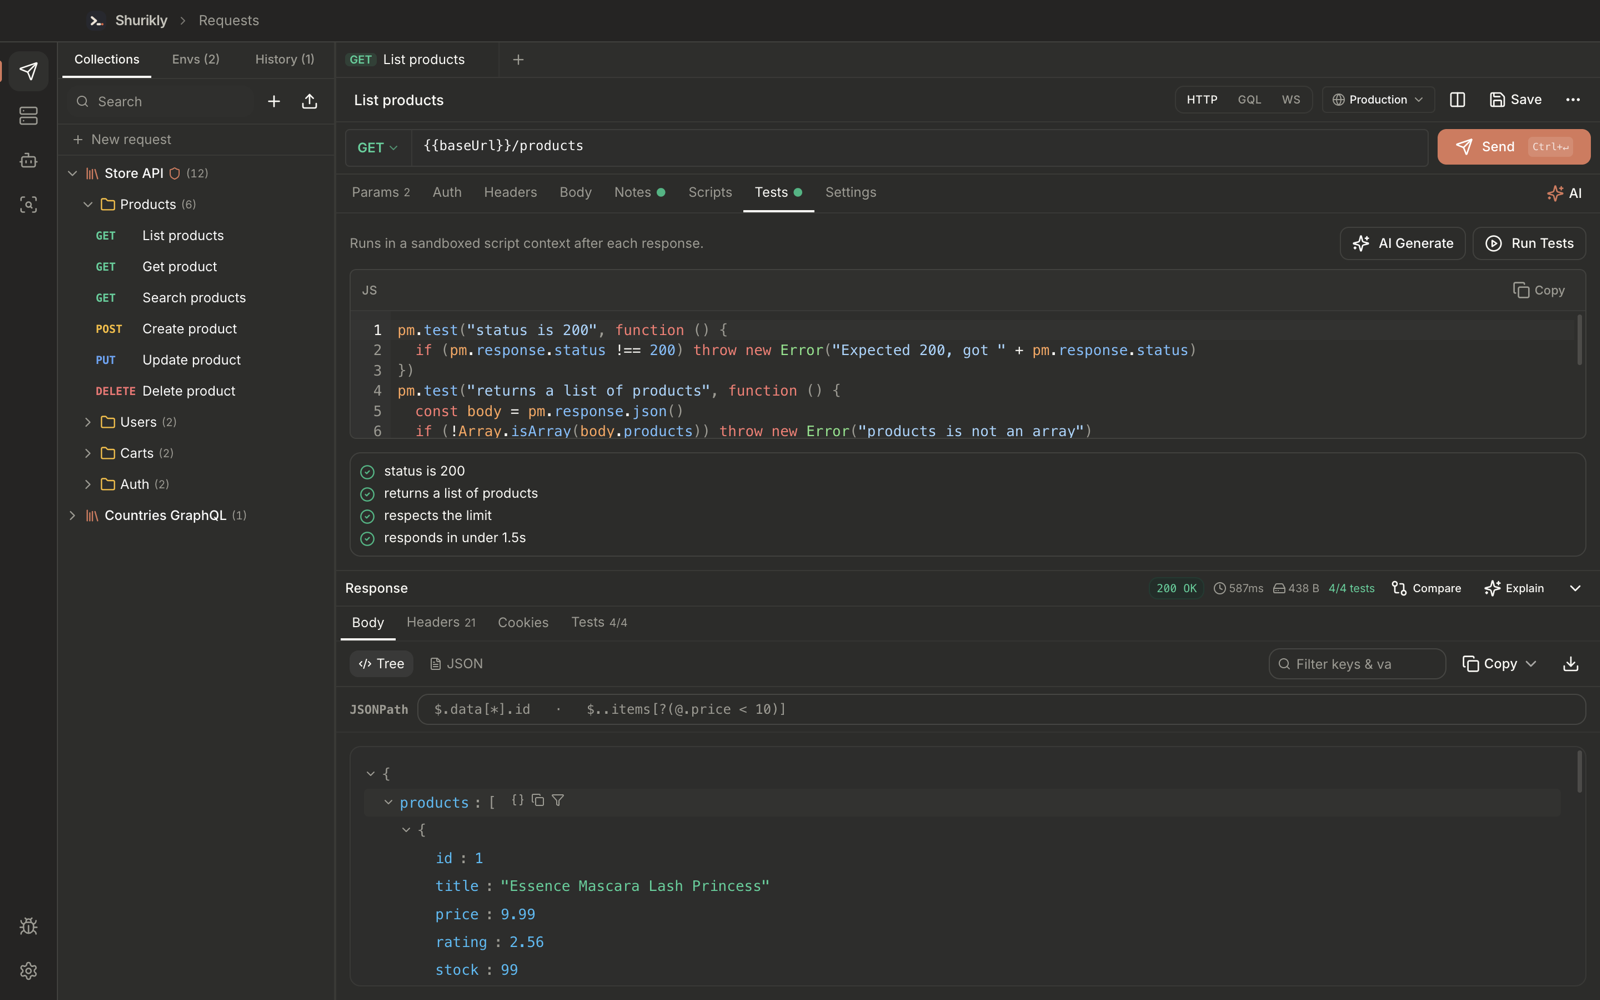
Task: Open response Tests 4/4 tab
Action: pyautogui.click(x=599, y=622)
